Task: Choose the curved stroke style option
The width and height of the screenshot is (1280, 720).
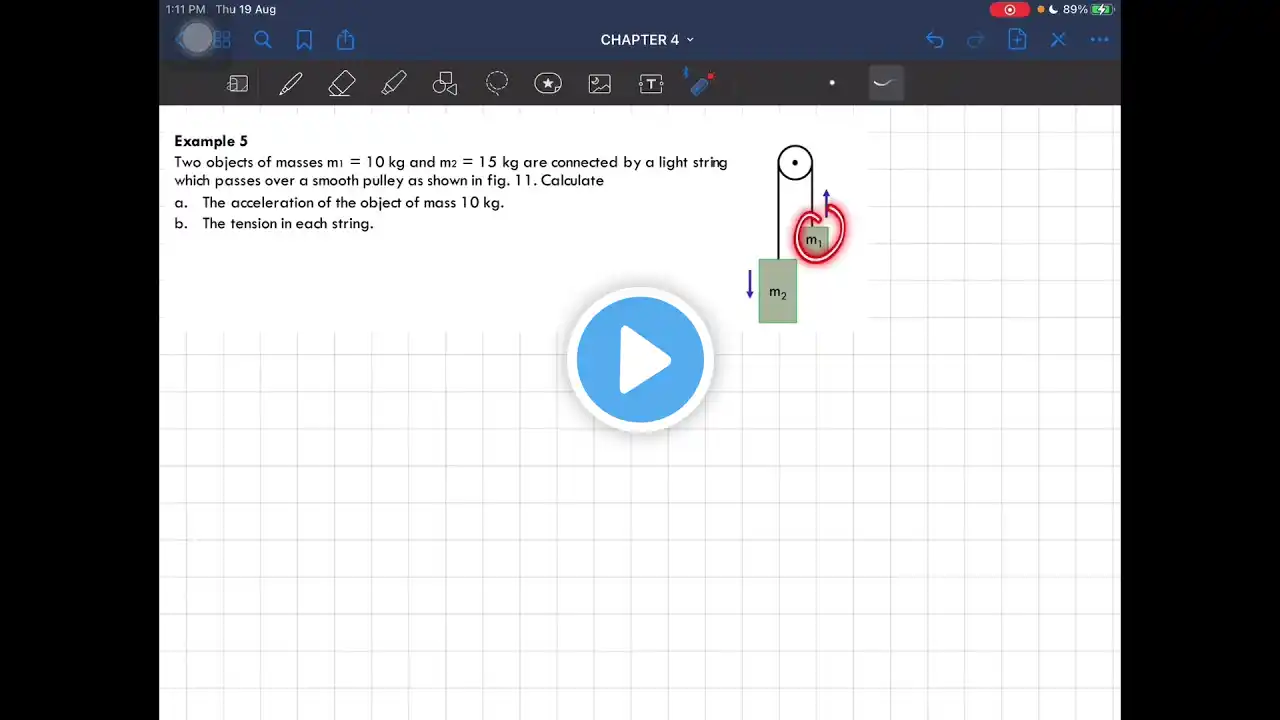Action: 885,83
